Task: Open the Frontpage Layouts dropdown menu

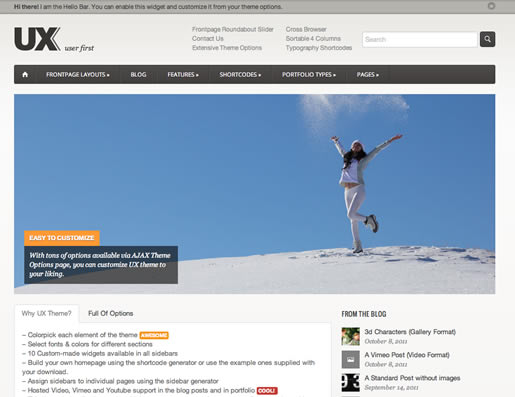Action: tap(78, 75)
